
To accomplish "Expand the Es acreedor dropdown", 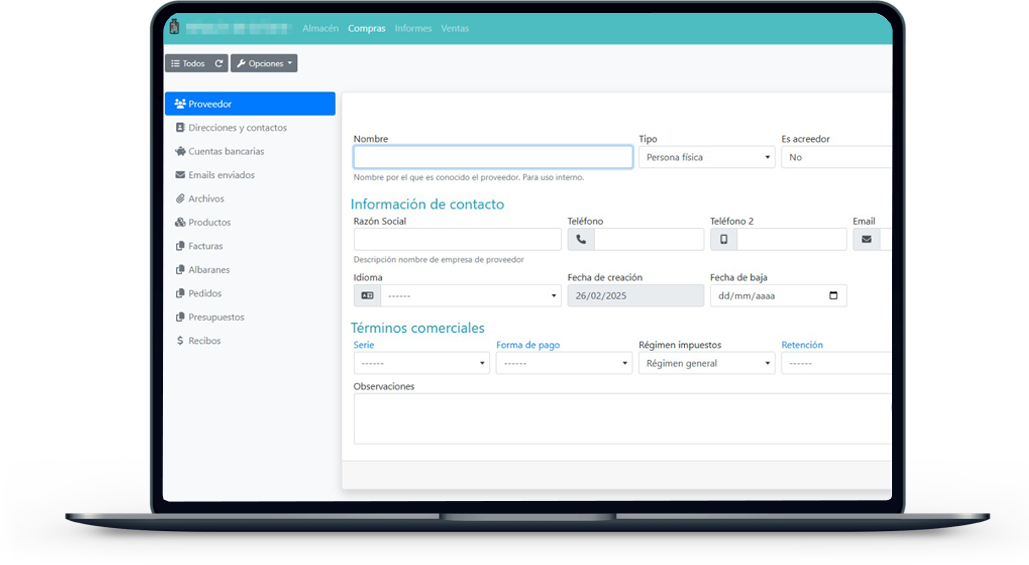I will [835, 158].
